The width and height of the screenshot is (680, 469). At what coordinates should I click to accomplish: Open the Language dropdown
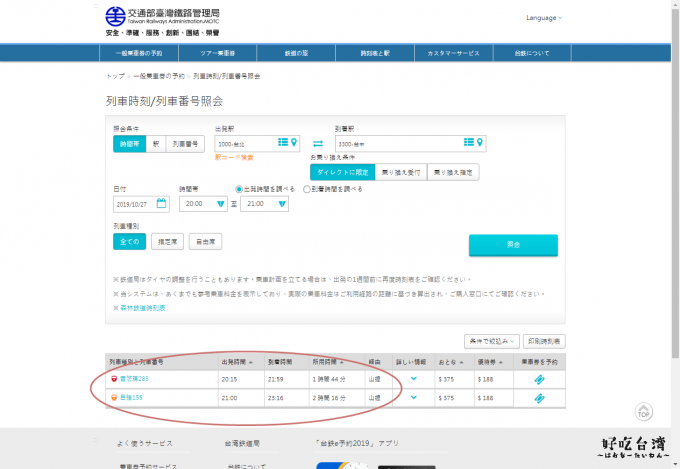coord(544,18)
